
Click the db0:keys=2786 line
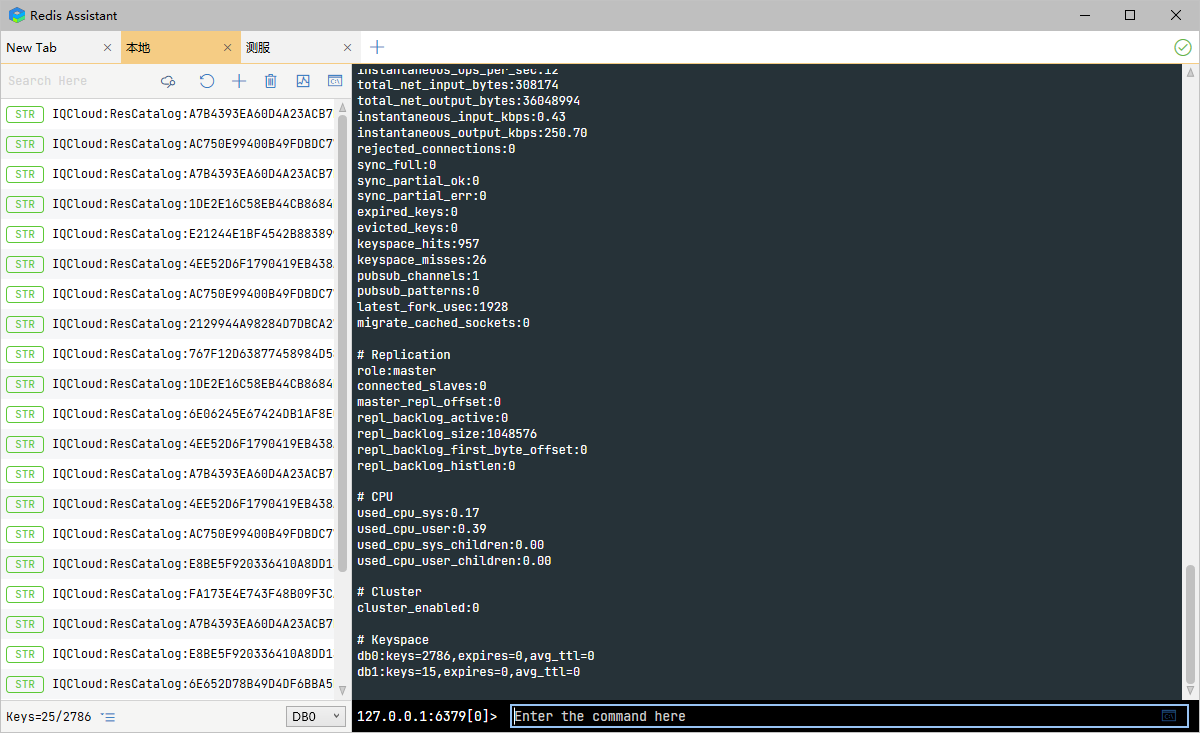pyautogui.click(x=476, y=656)
